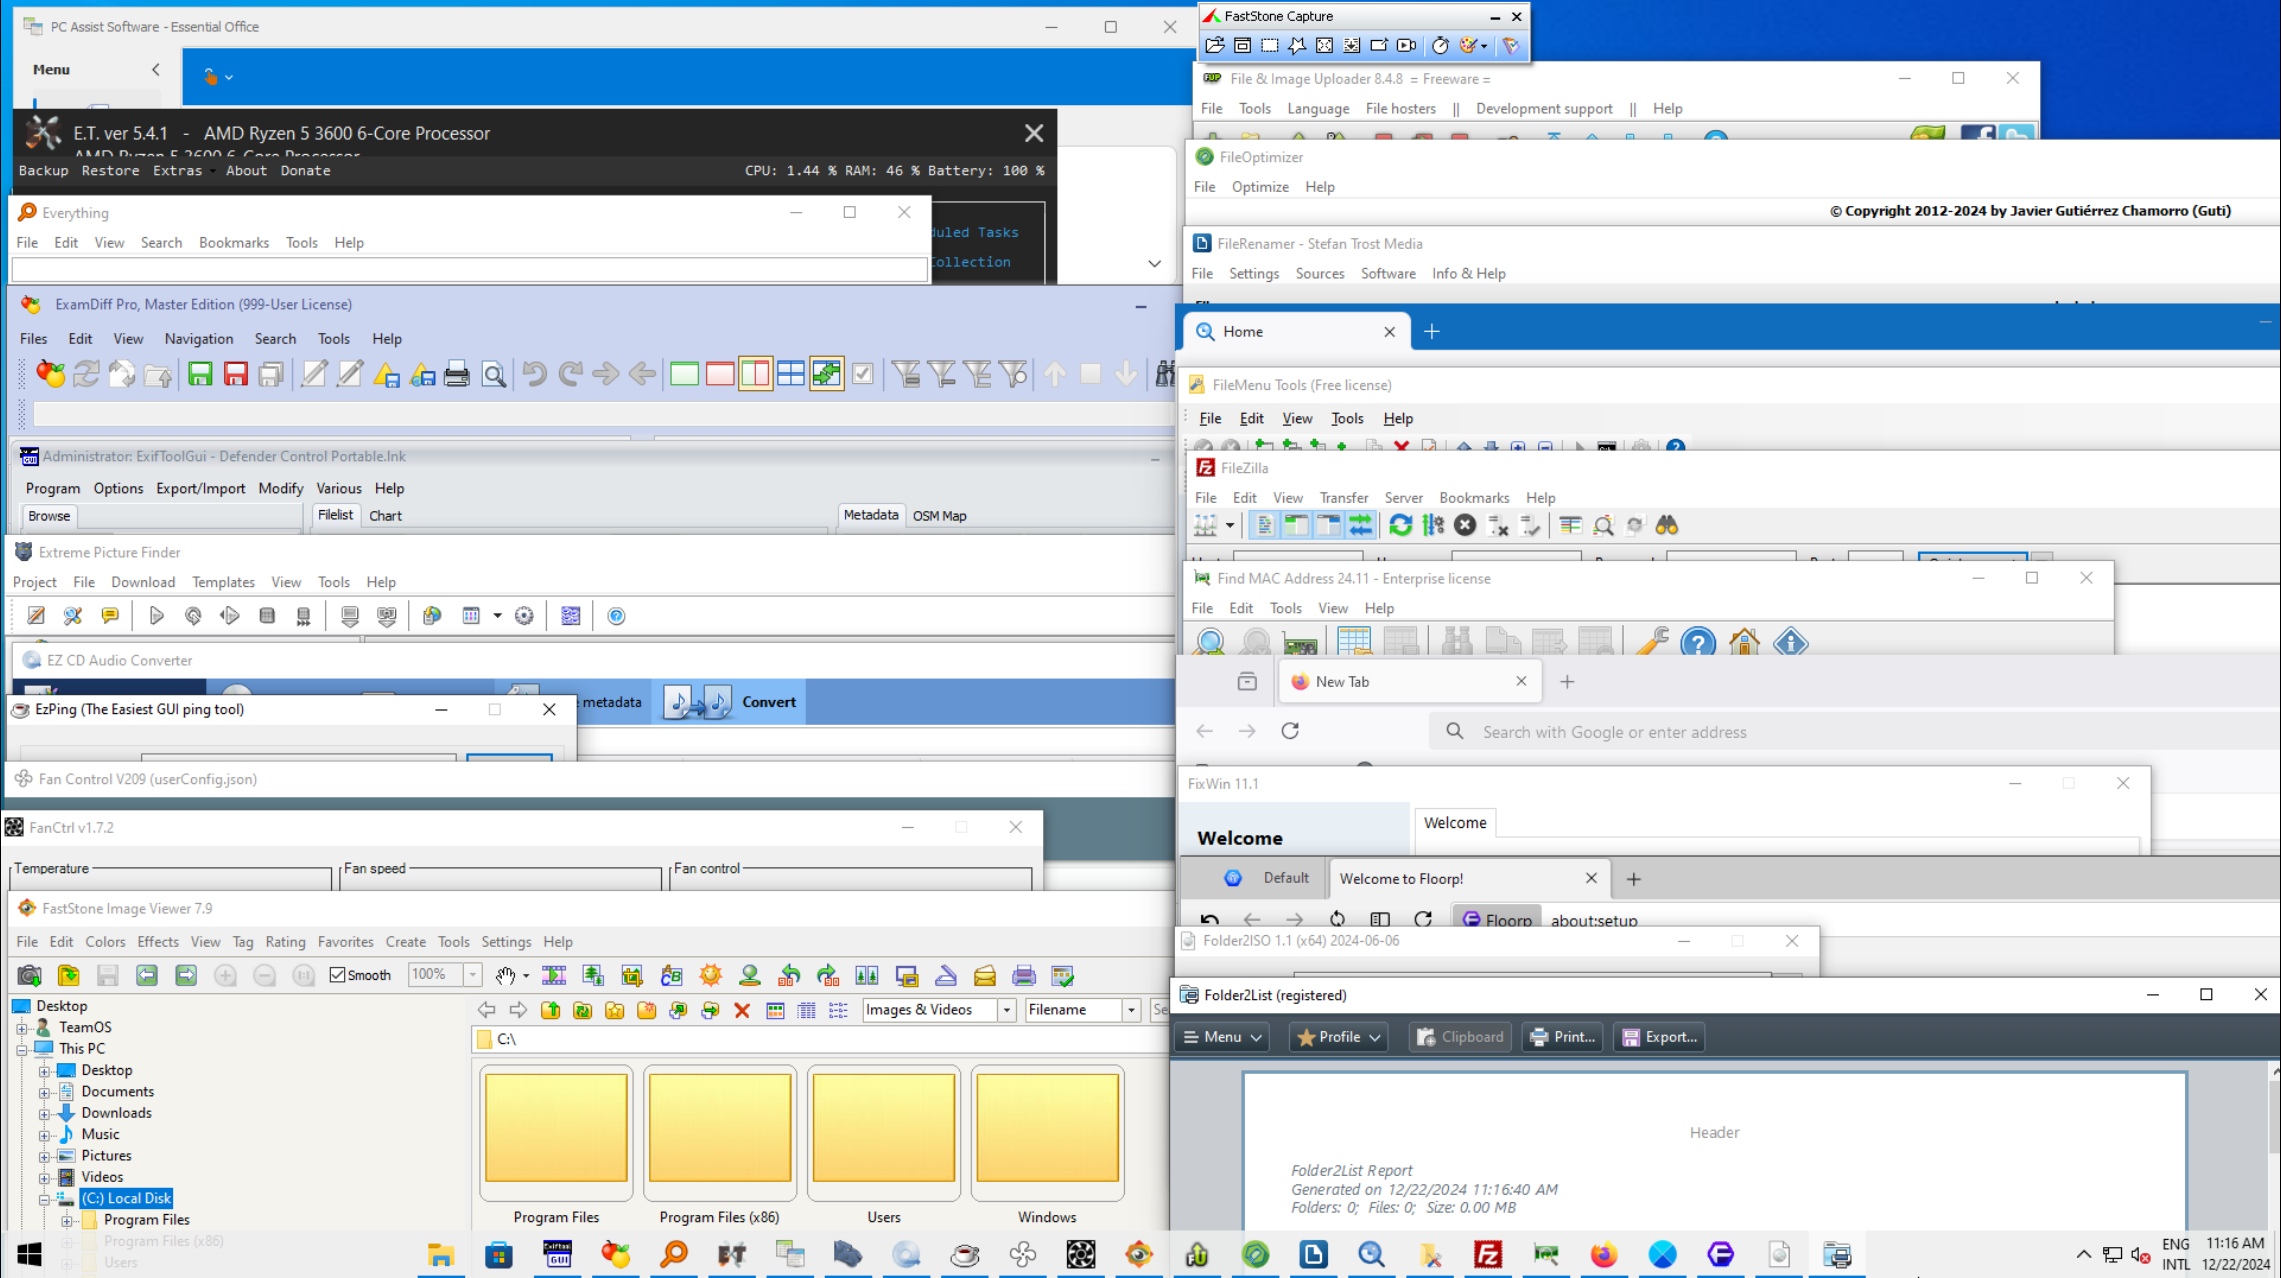
Task: Click the hand pan tool in FastStone Viewer
Action: (x=505, y=976)
